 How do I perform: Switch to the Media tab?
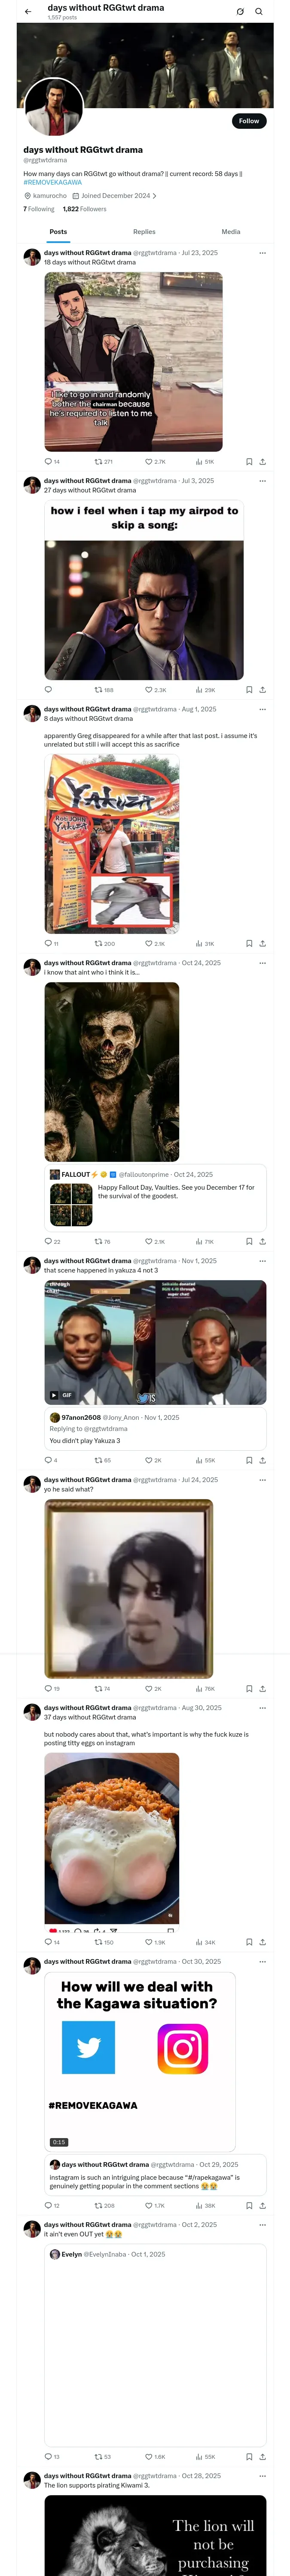pos(231,231)
